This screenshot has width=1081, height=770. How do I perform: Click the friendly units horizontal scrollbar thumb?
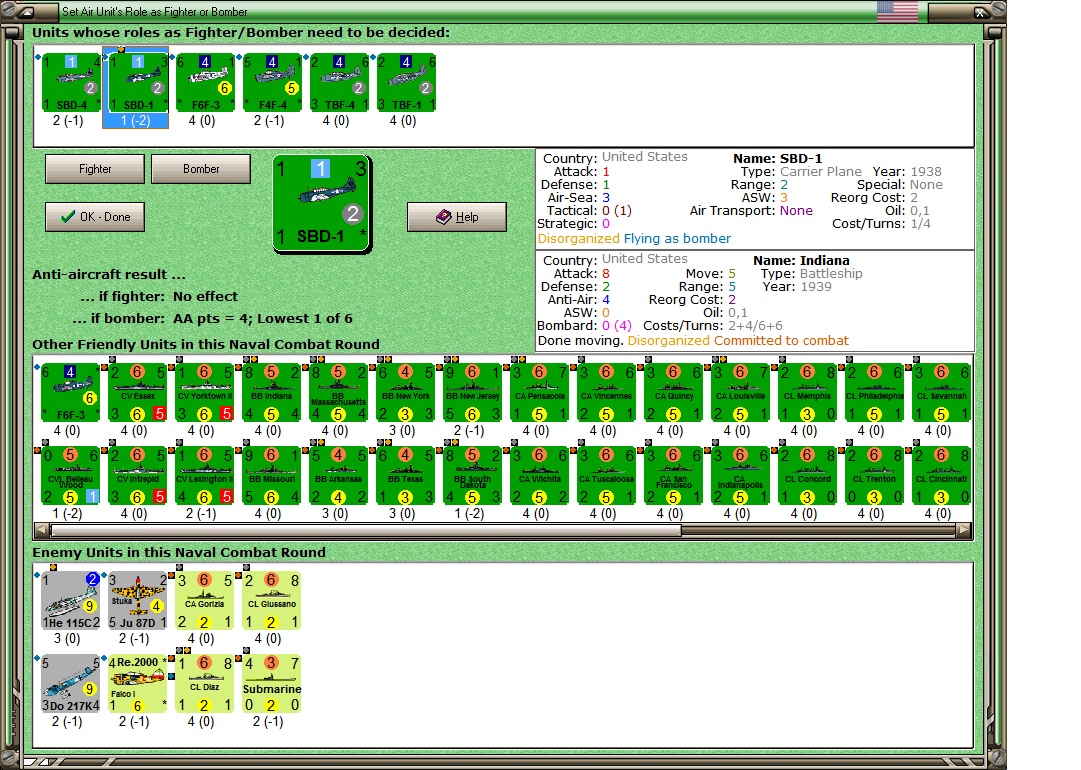coord(366,530)
